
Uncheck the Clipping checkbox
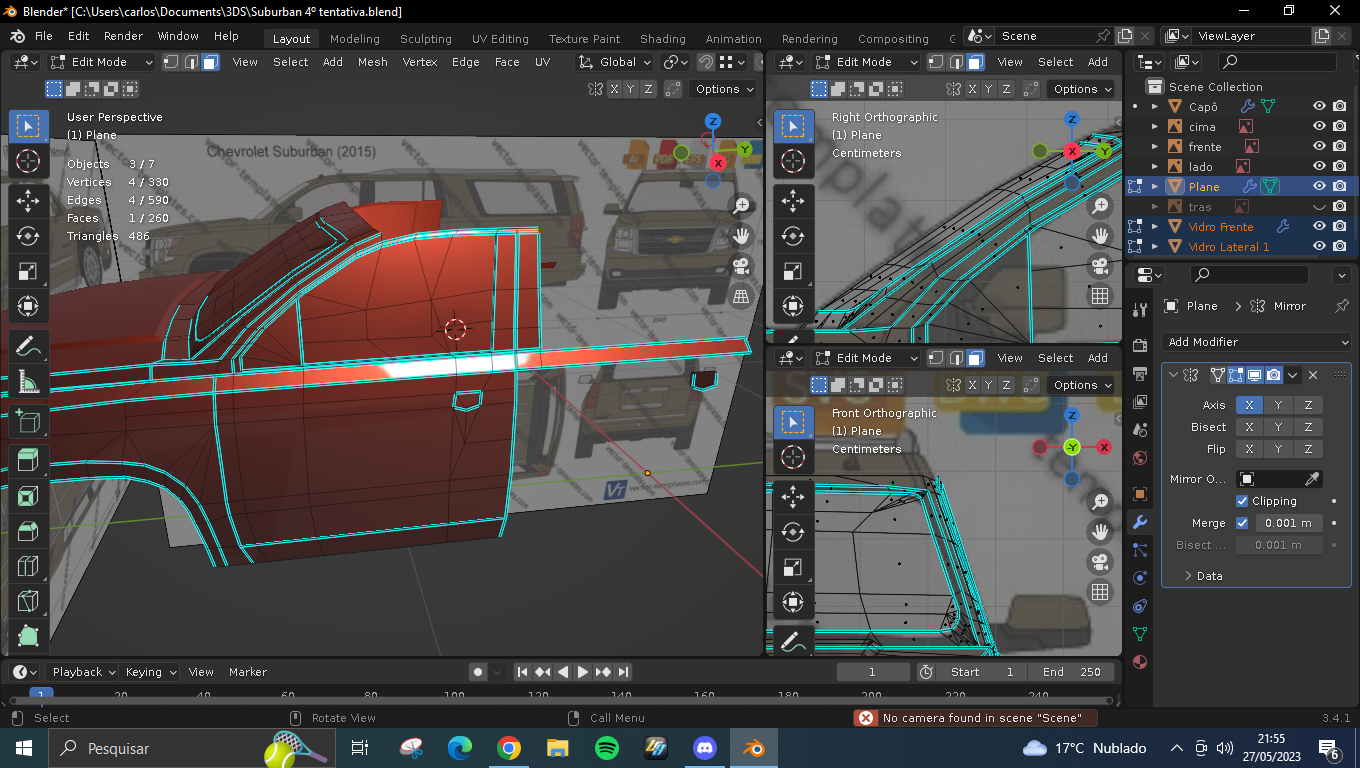tap(1242, 501)
